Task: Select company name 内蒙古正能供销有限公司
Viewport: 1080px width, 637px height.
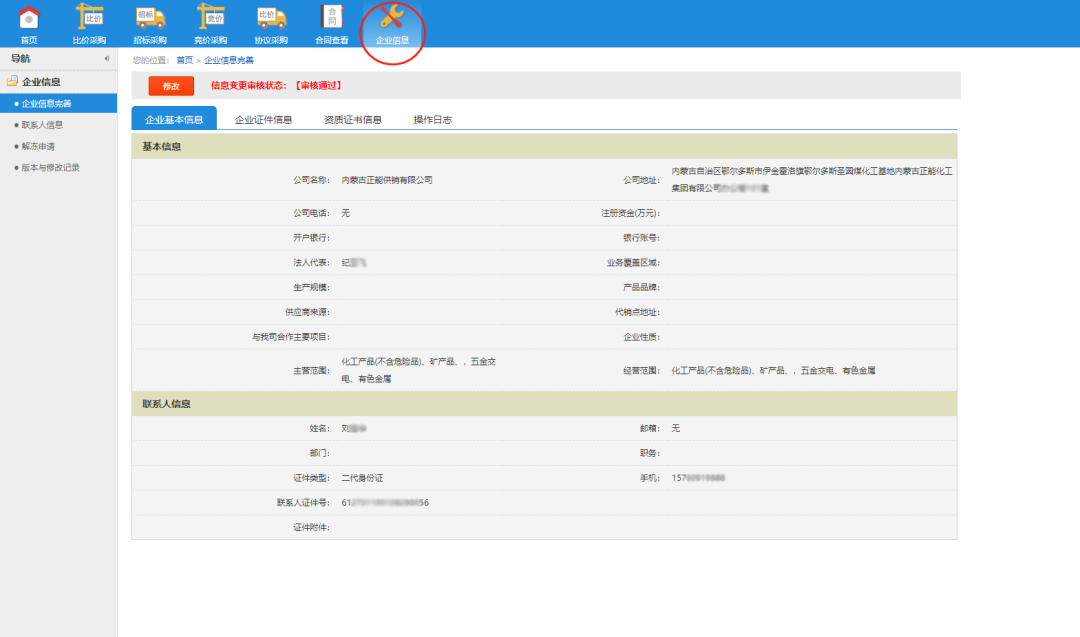Action: tap(387, 180)
